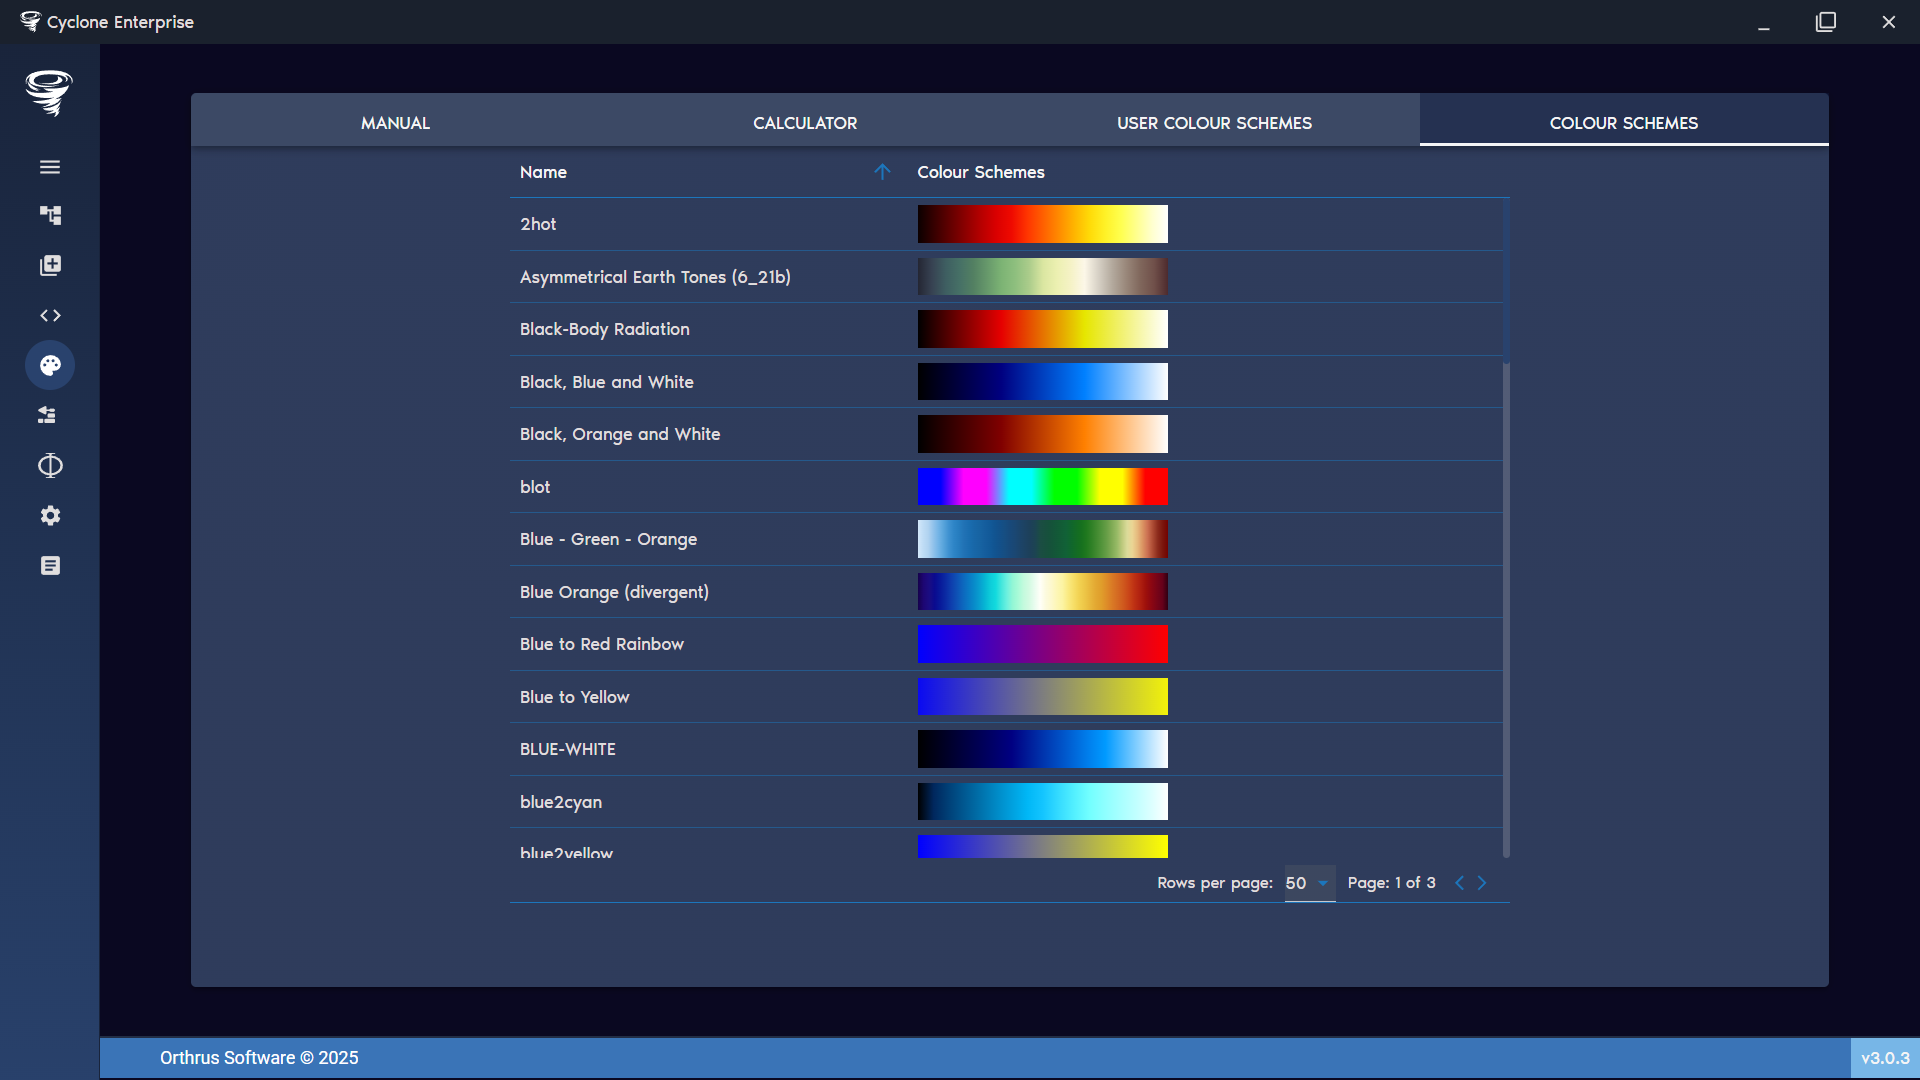This screenshot has height=1080, width=1920.
Task: Click the add document icon in sidebar
Action: [x=50, y=265]
